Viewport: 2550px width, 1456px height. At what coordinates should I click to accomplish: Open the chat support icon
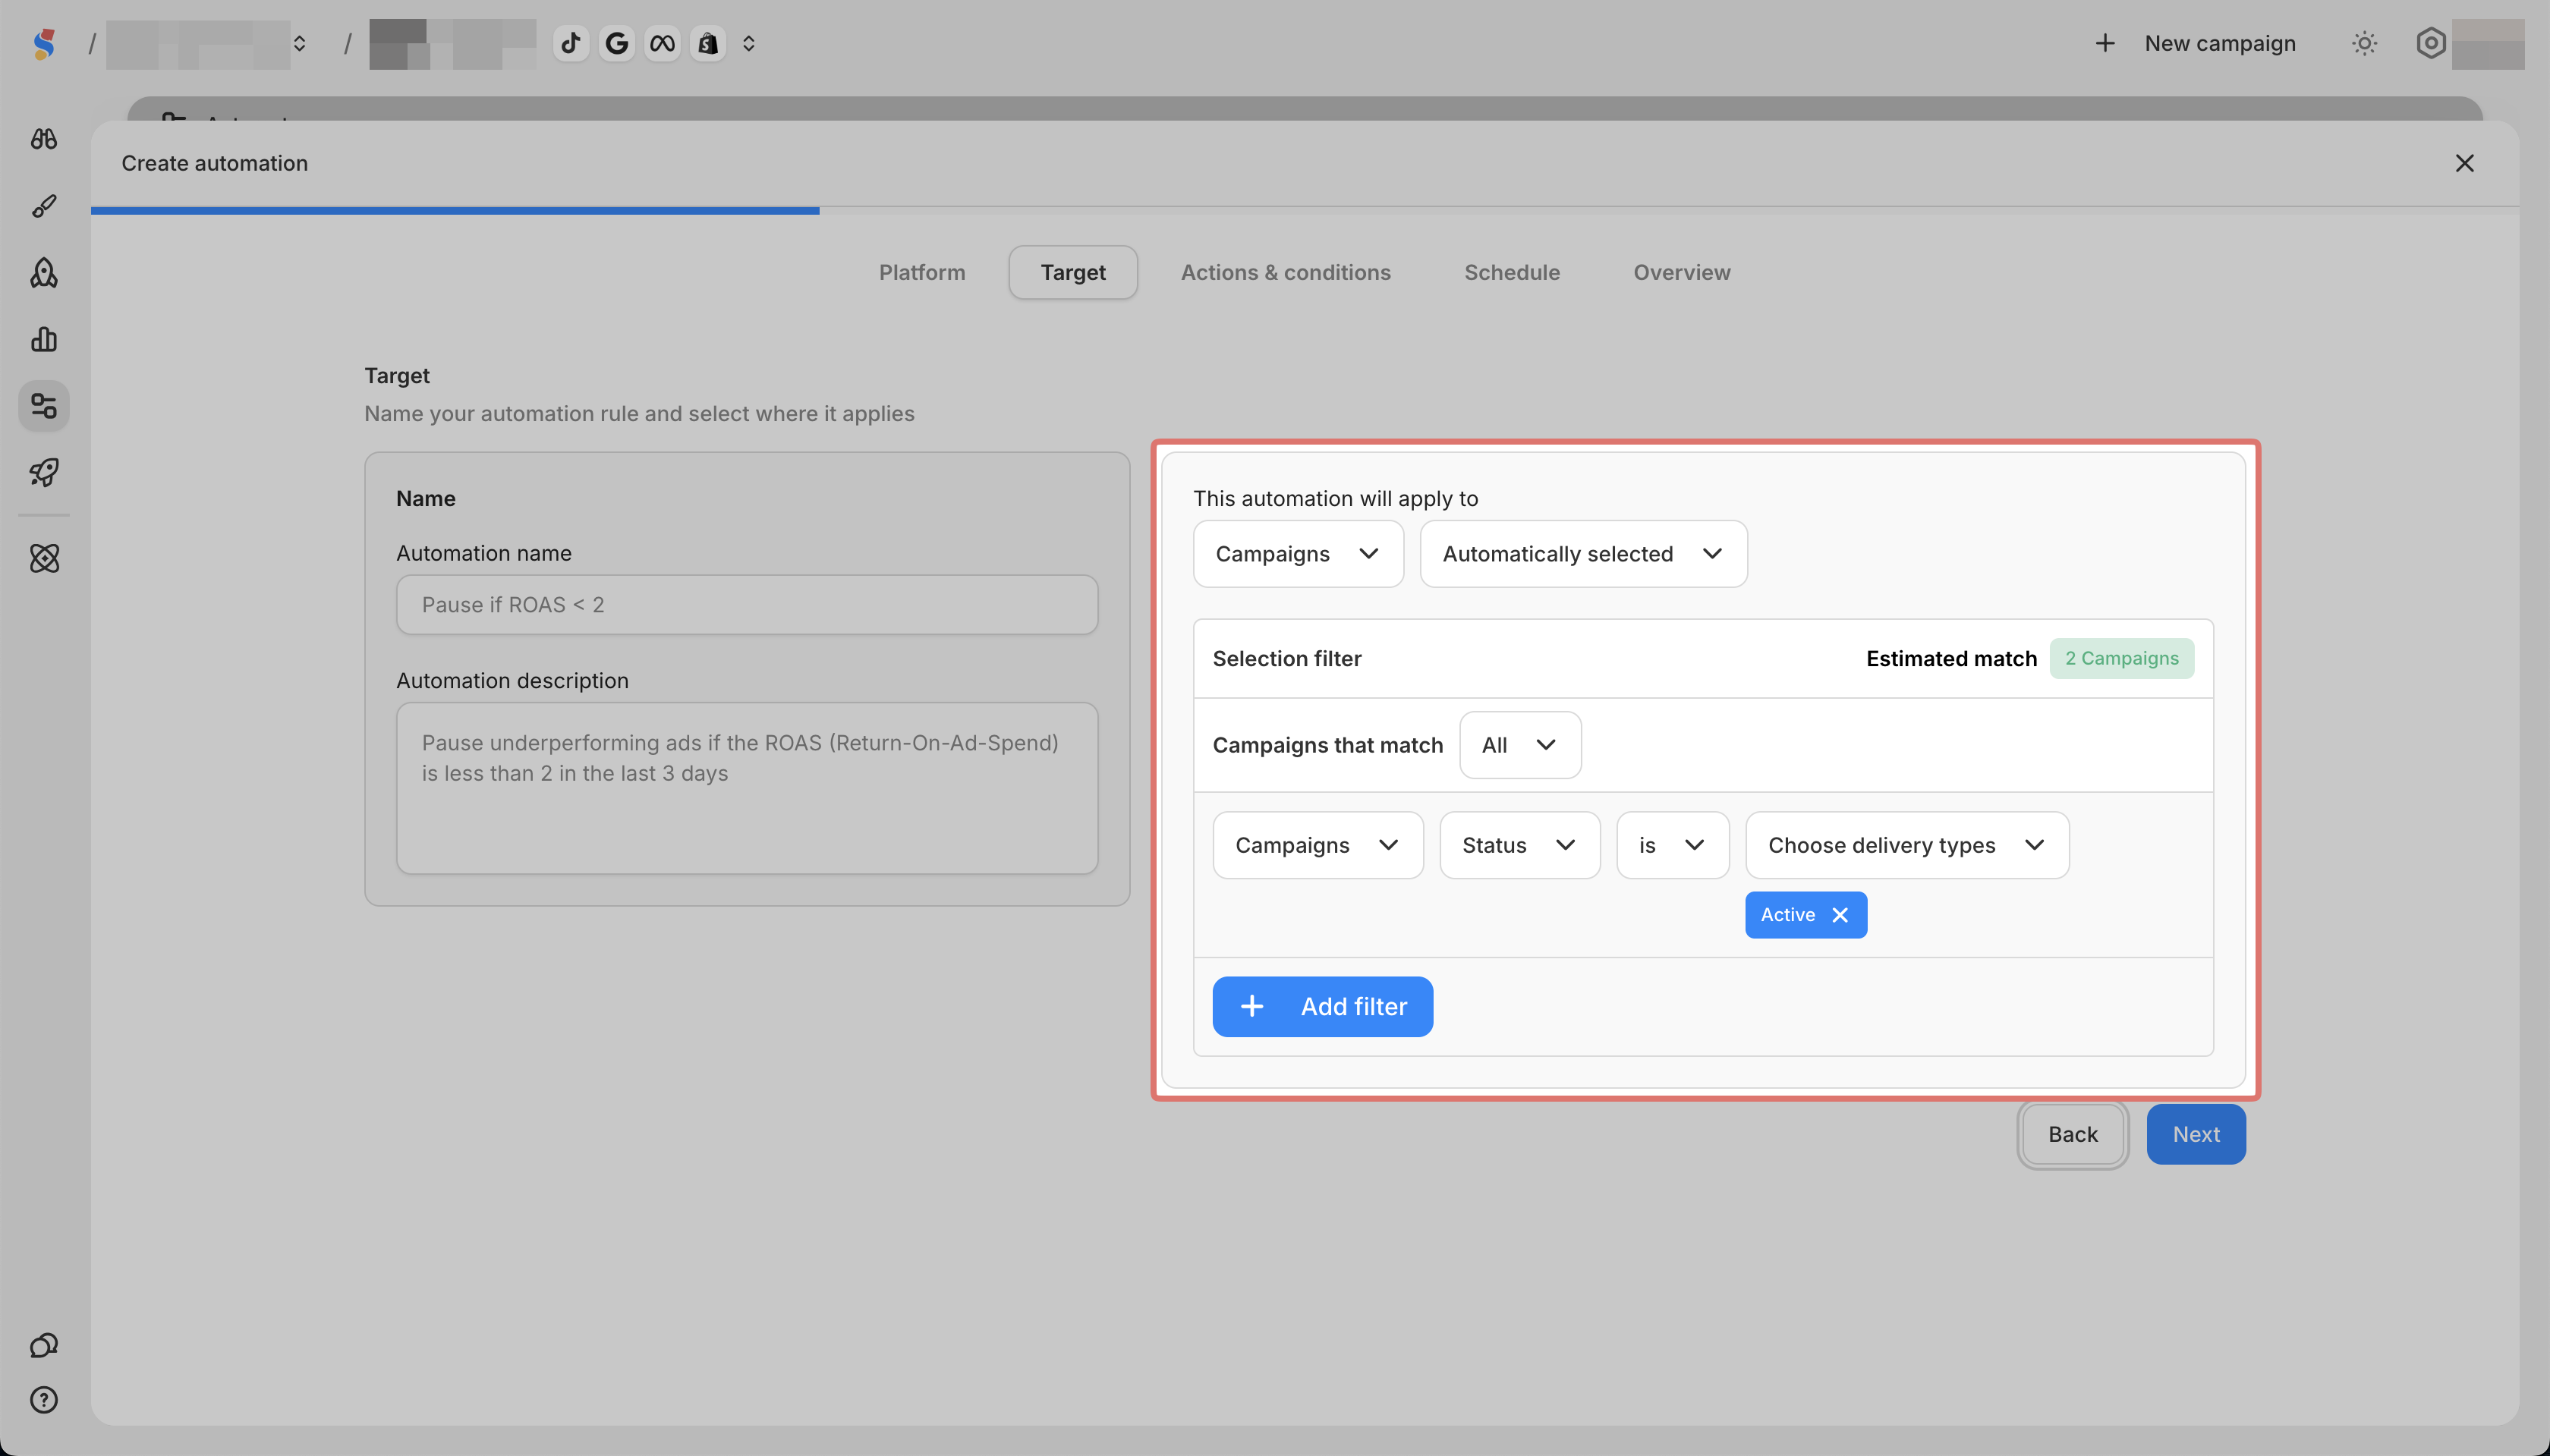click(x=44, y=1345)
